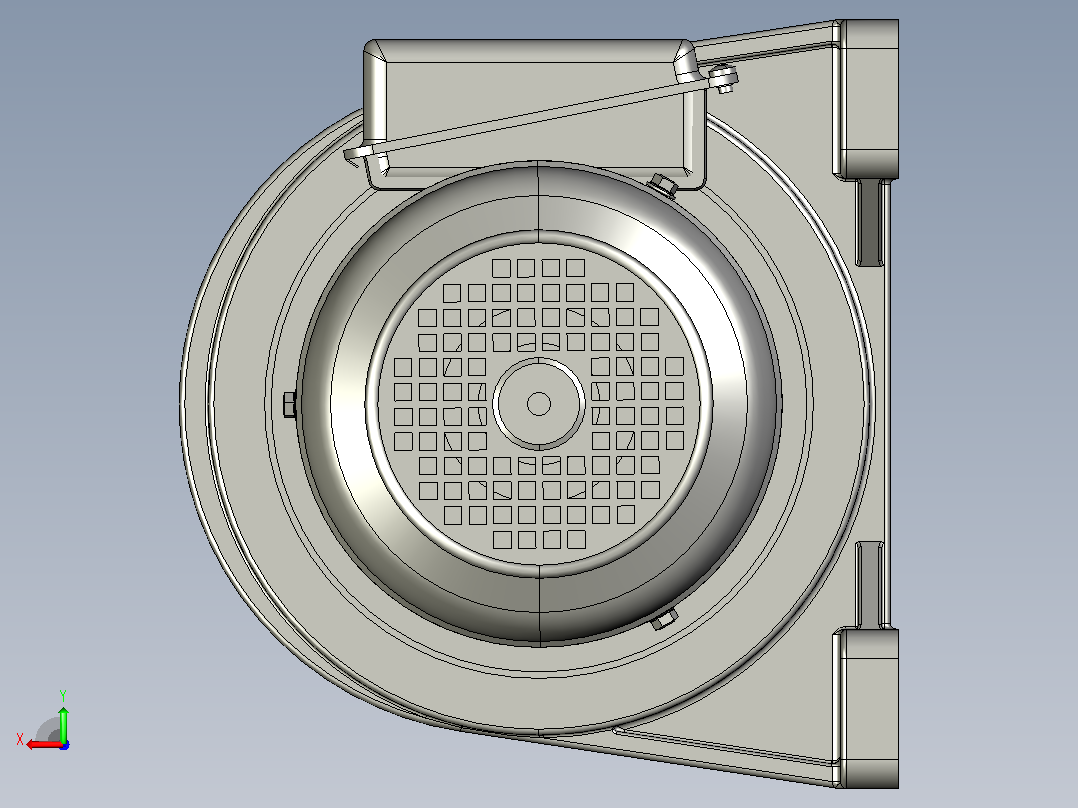Select the hex bolt on the motor's left edge
The image size is (1078, 808).
point(289,404)
